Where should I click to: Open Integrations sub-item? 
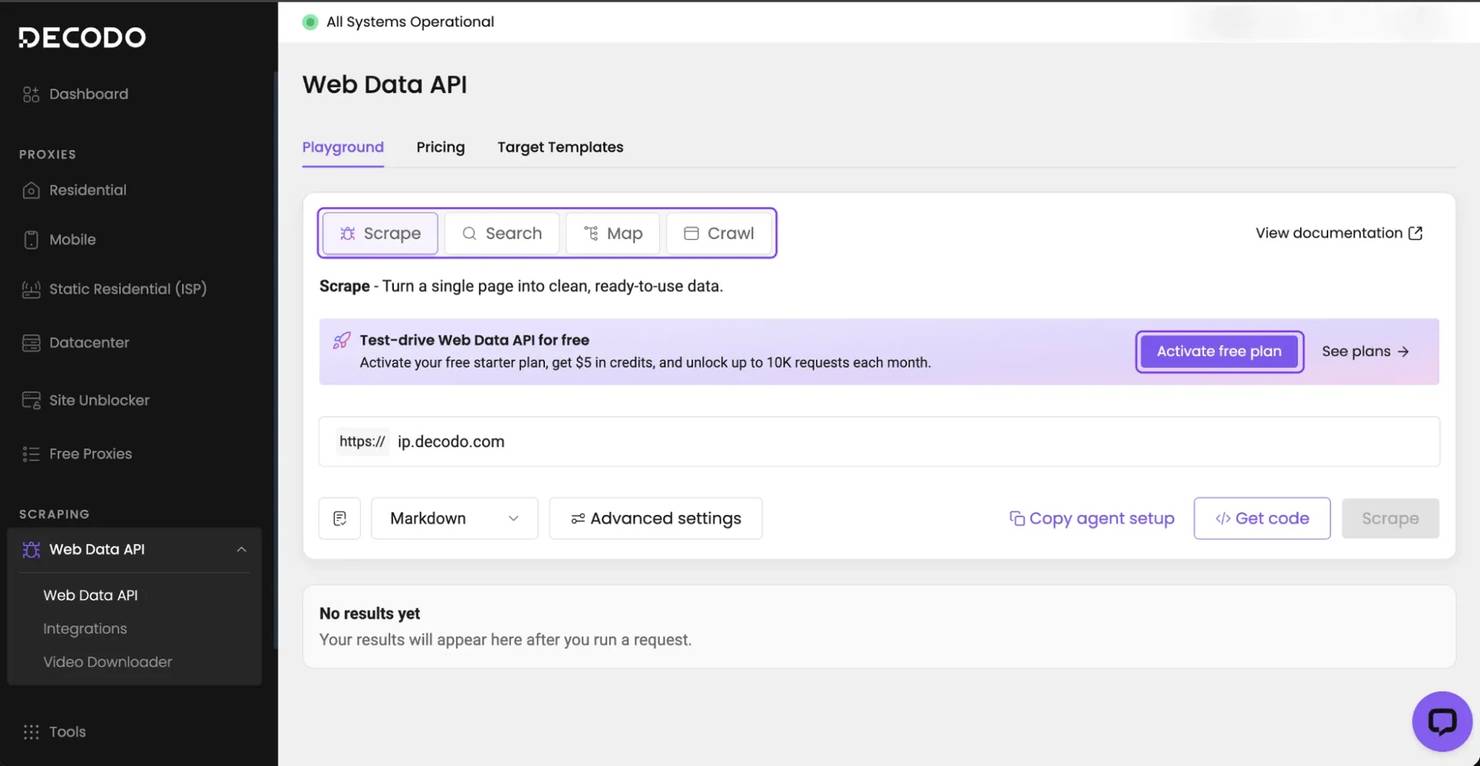click(x=85, y=629)
